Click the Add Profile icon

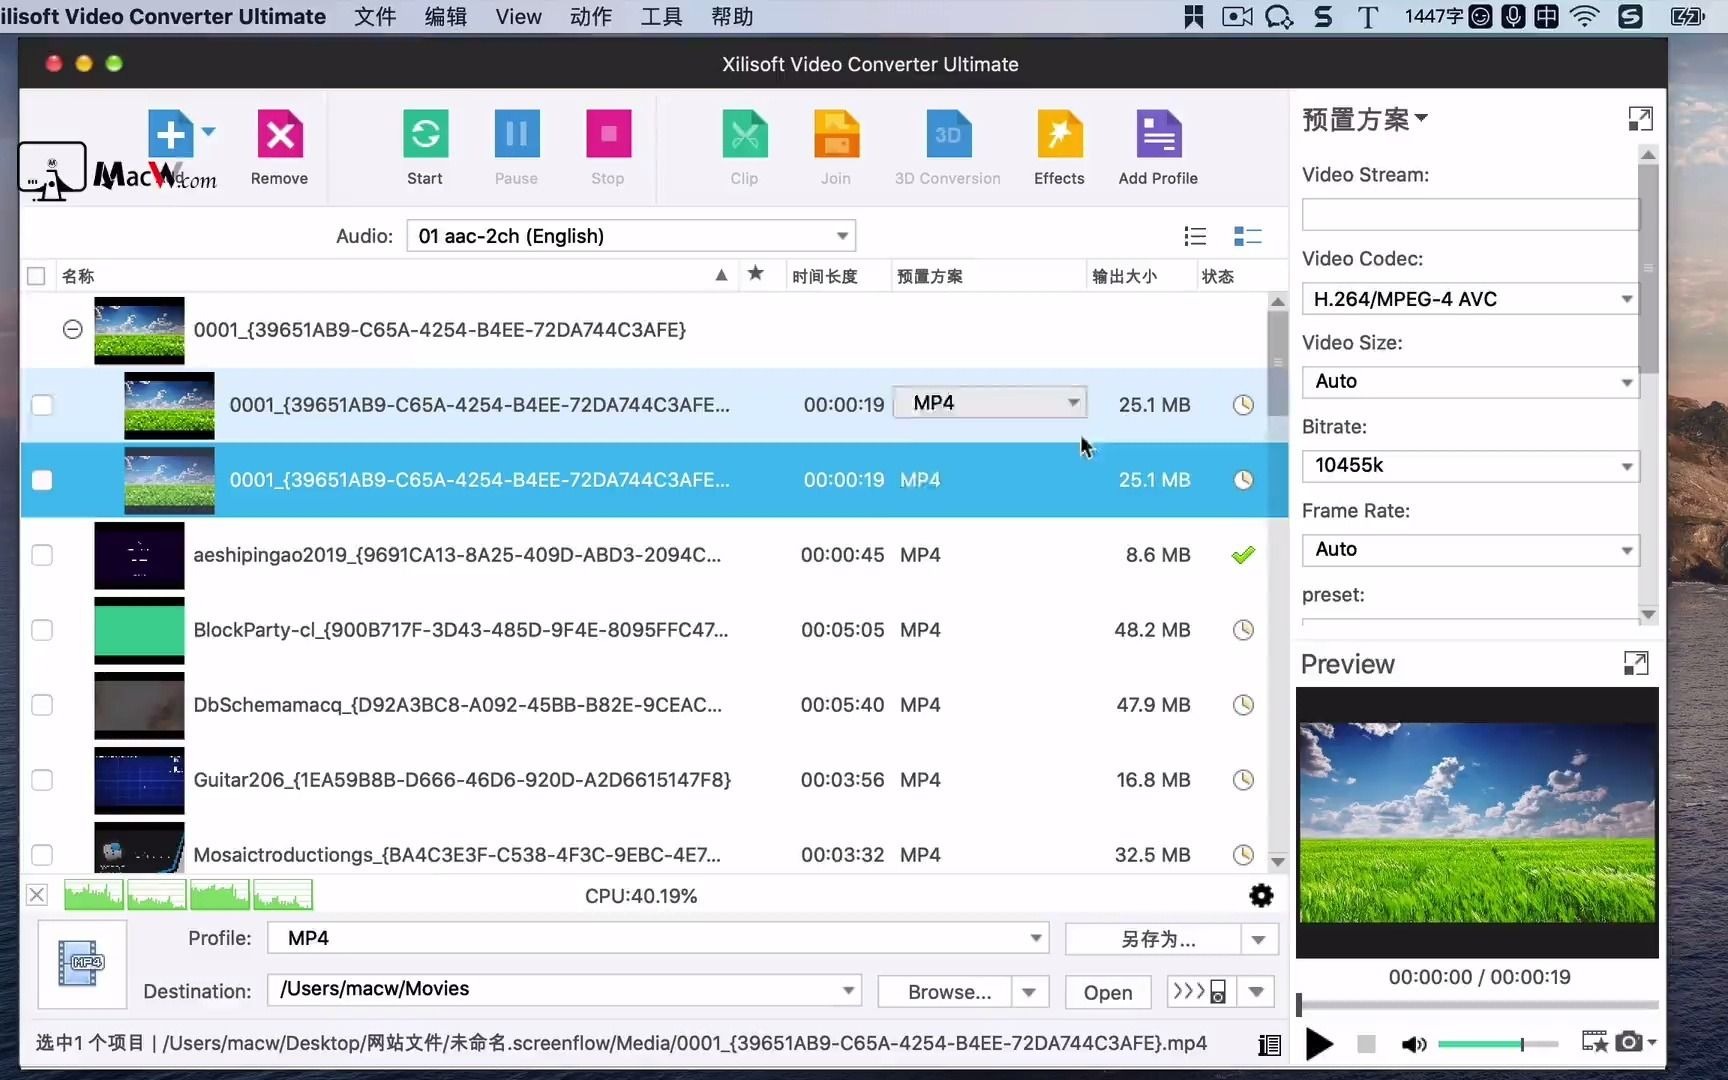tap(1159, 134)
